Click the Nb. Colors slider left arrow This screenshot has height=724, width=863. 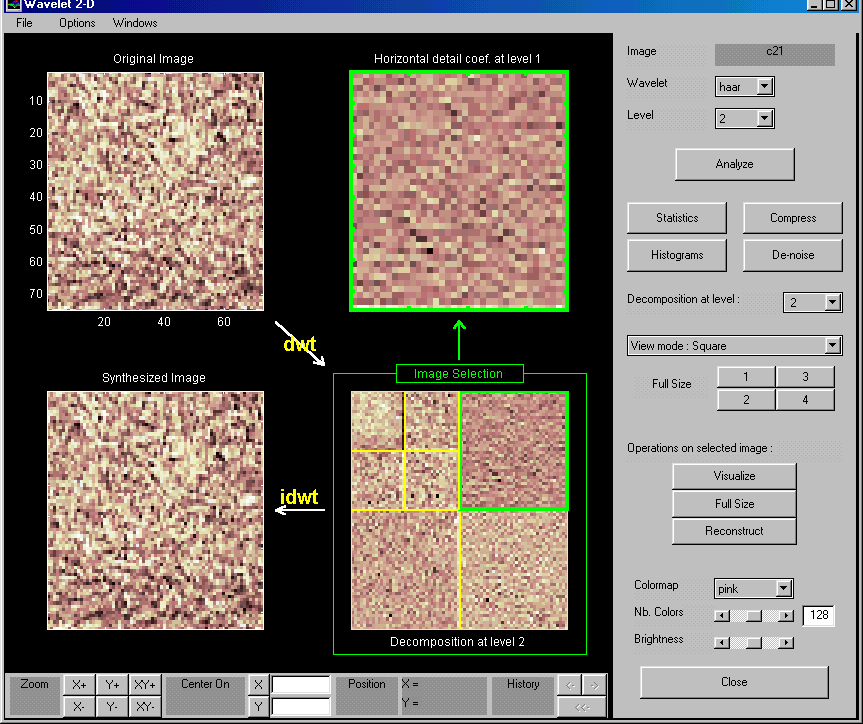point(721,615)
